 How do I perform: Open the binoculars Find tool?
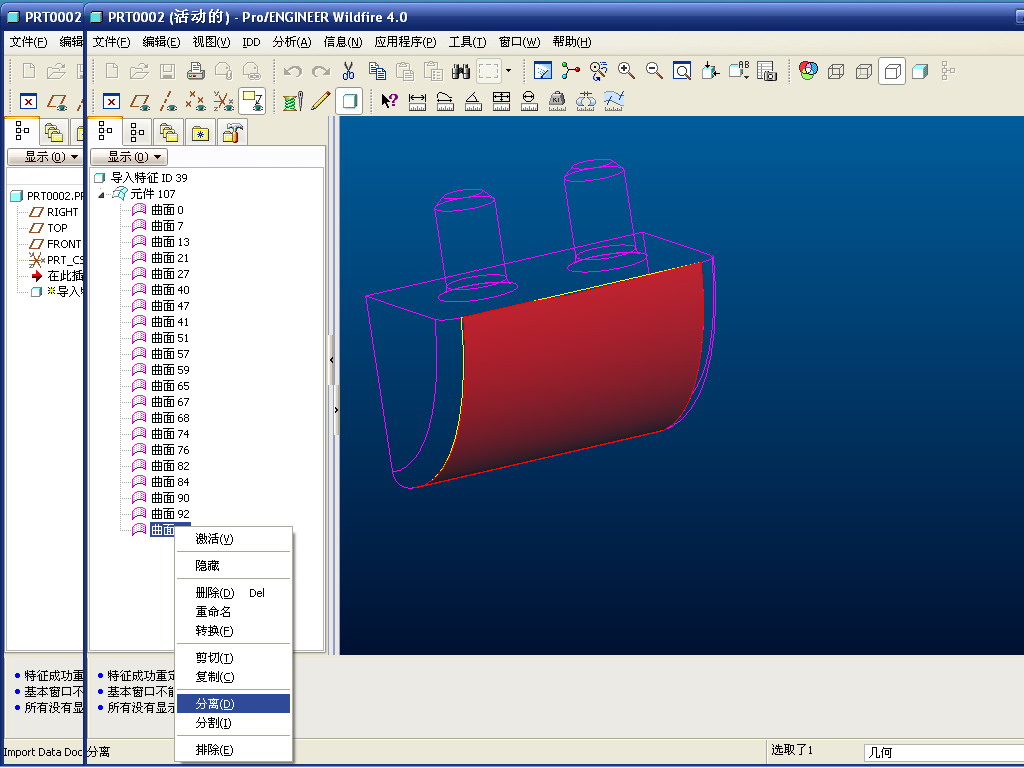461,71
